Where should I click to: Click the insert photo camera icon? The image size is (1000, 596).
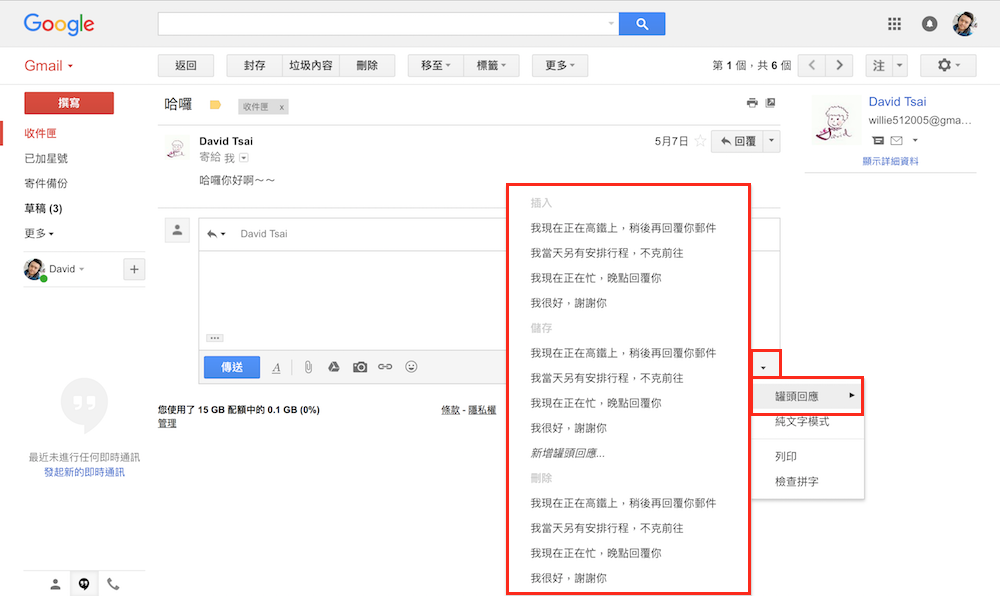coord(360,367)
